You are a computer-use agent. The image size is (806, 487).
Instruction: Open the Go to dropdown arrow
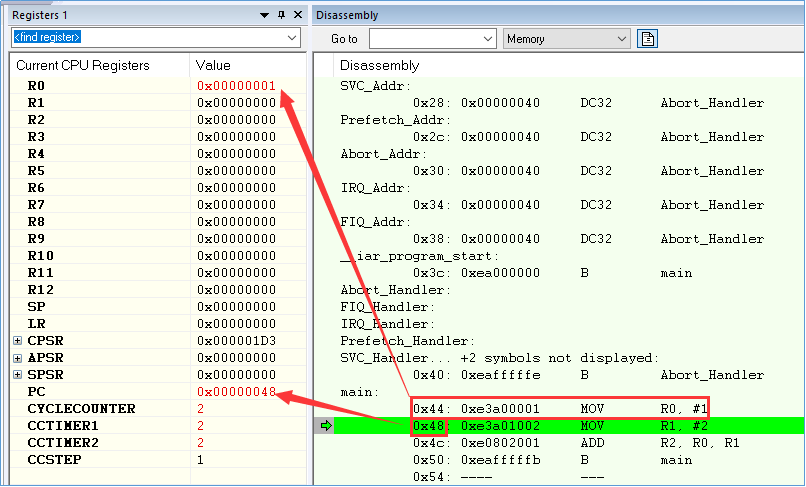tap(488, 39)
